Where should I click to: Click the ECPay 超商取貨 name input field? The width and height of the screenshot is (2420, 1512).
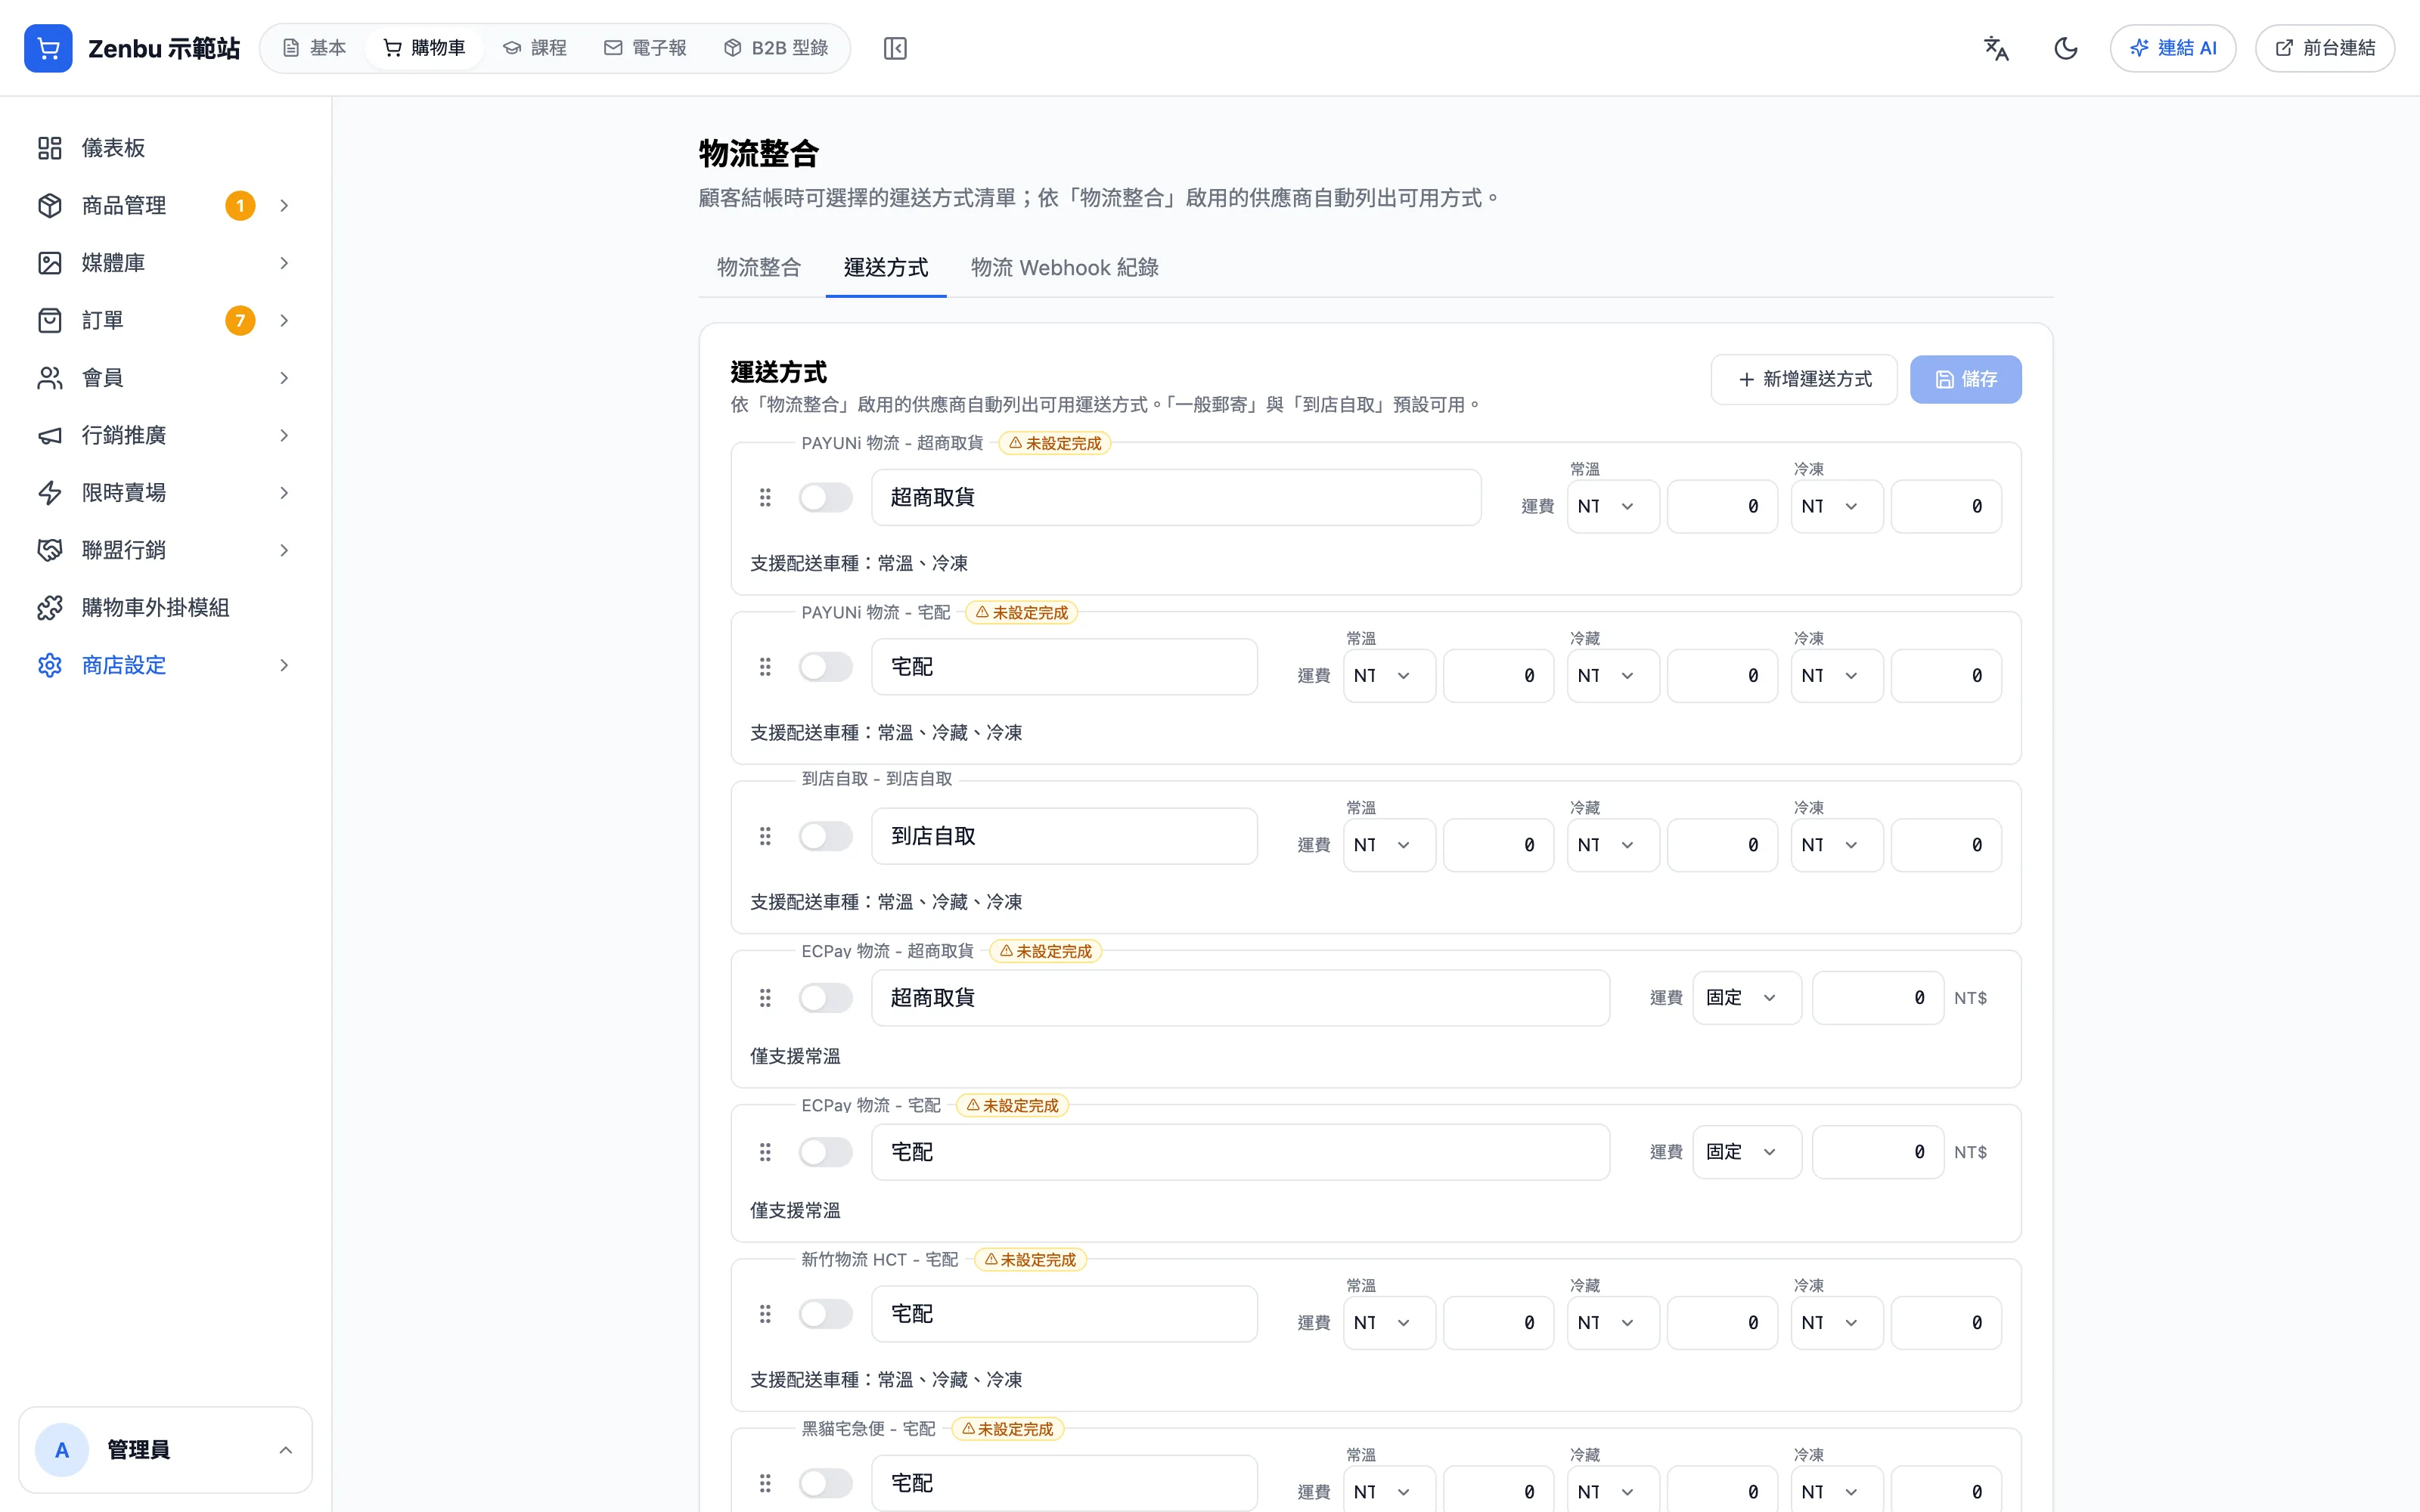click(x=1240, y=998)
